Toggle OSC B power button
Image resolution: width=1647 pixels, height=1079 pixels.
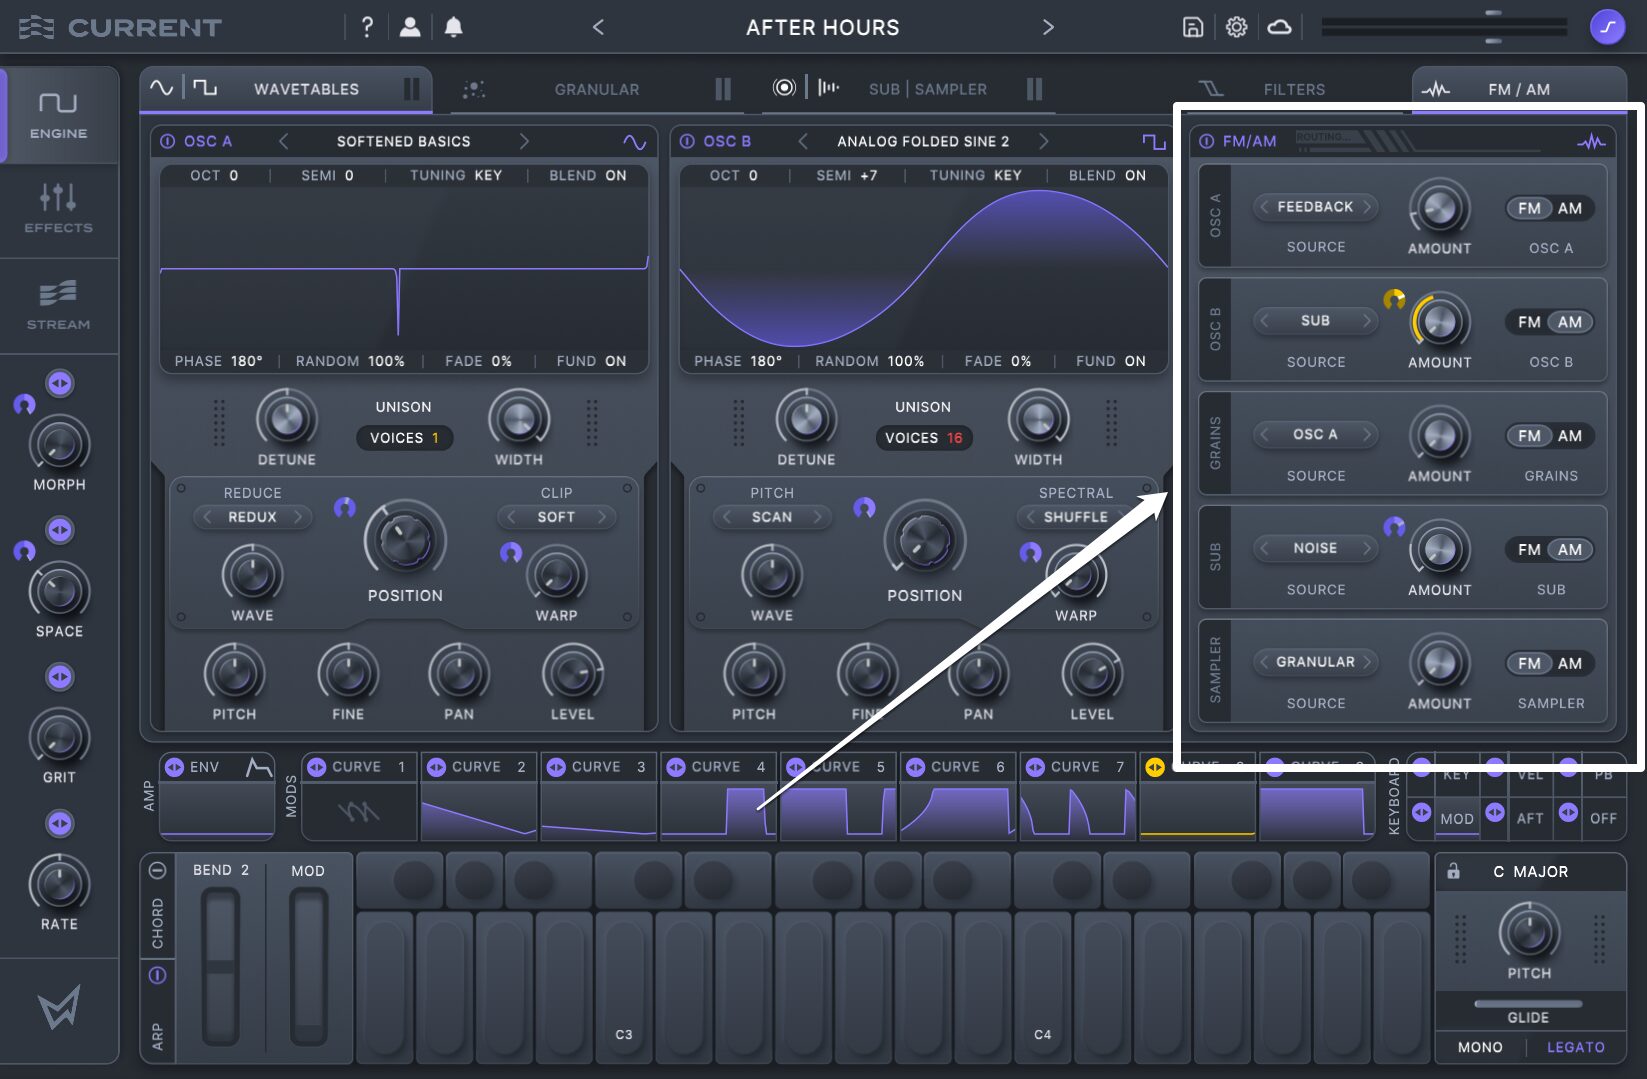point(687,142)
